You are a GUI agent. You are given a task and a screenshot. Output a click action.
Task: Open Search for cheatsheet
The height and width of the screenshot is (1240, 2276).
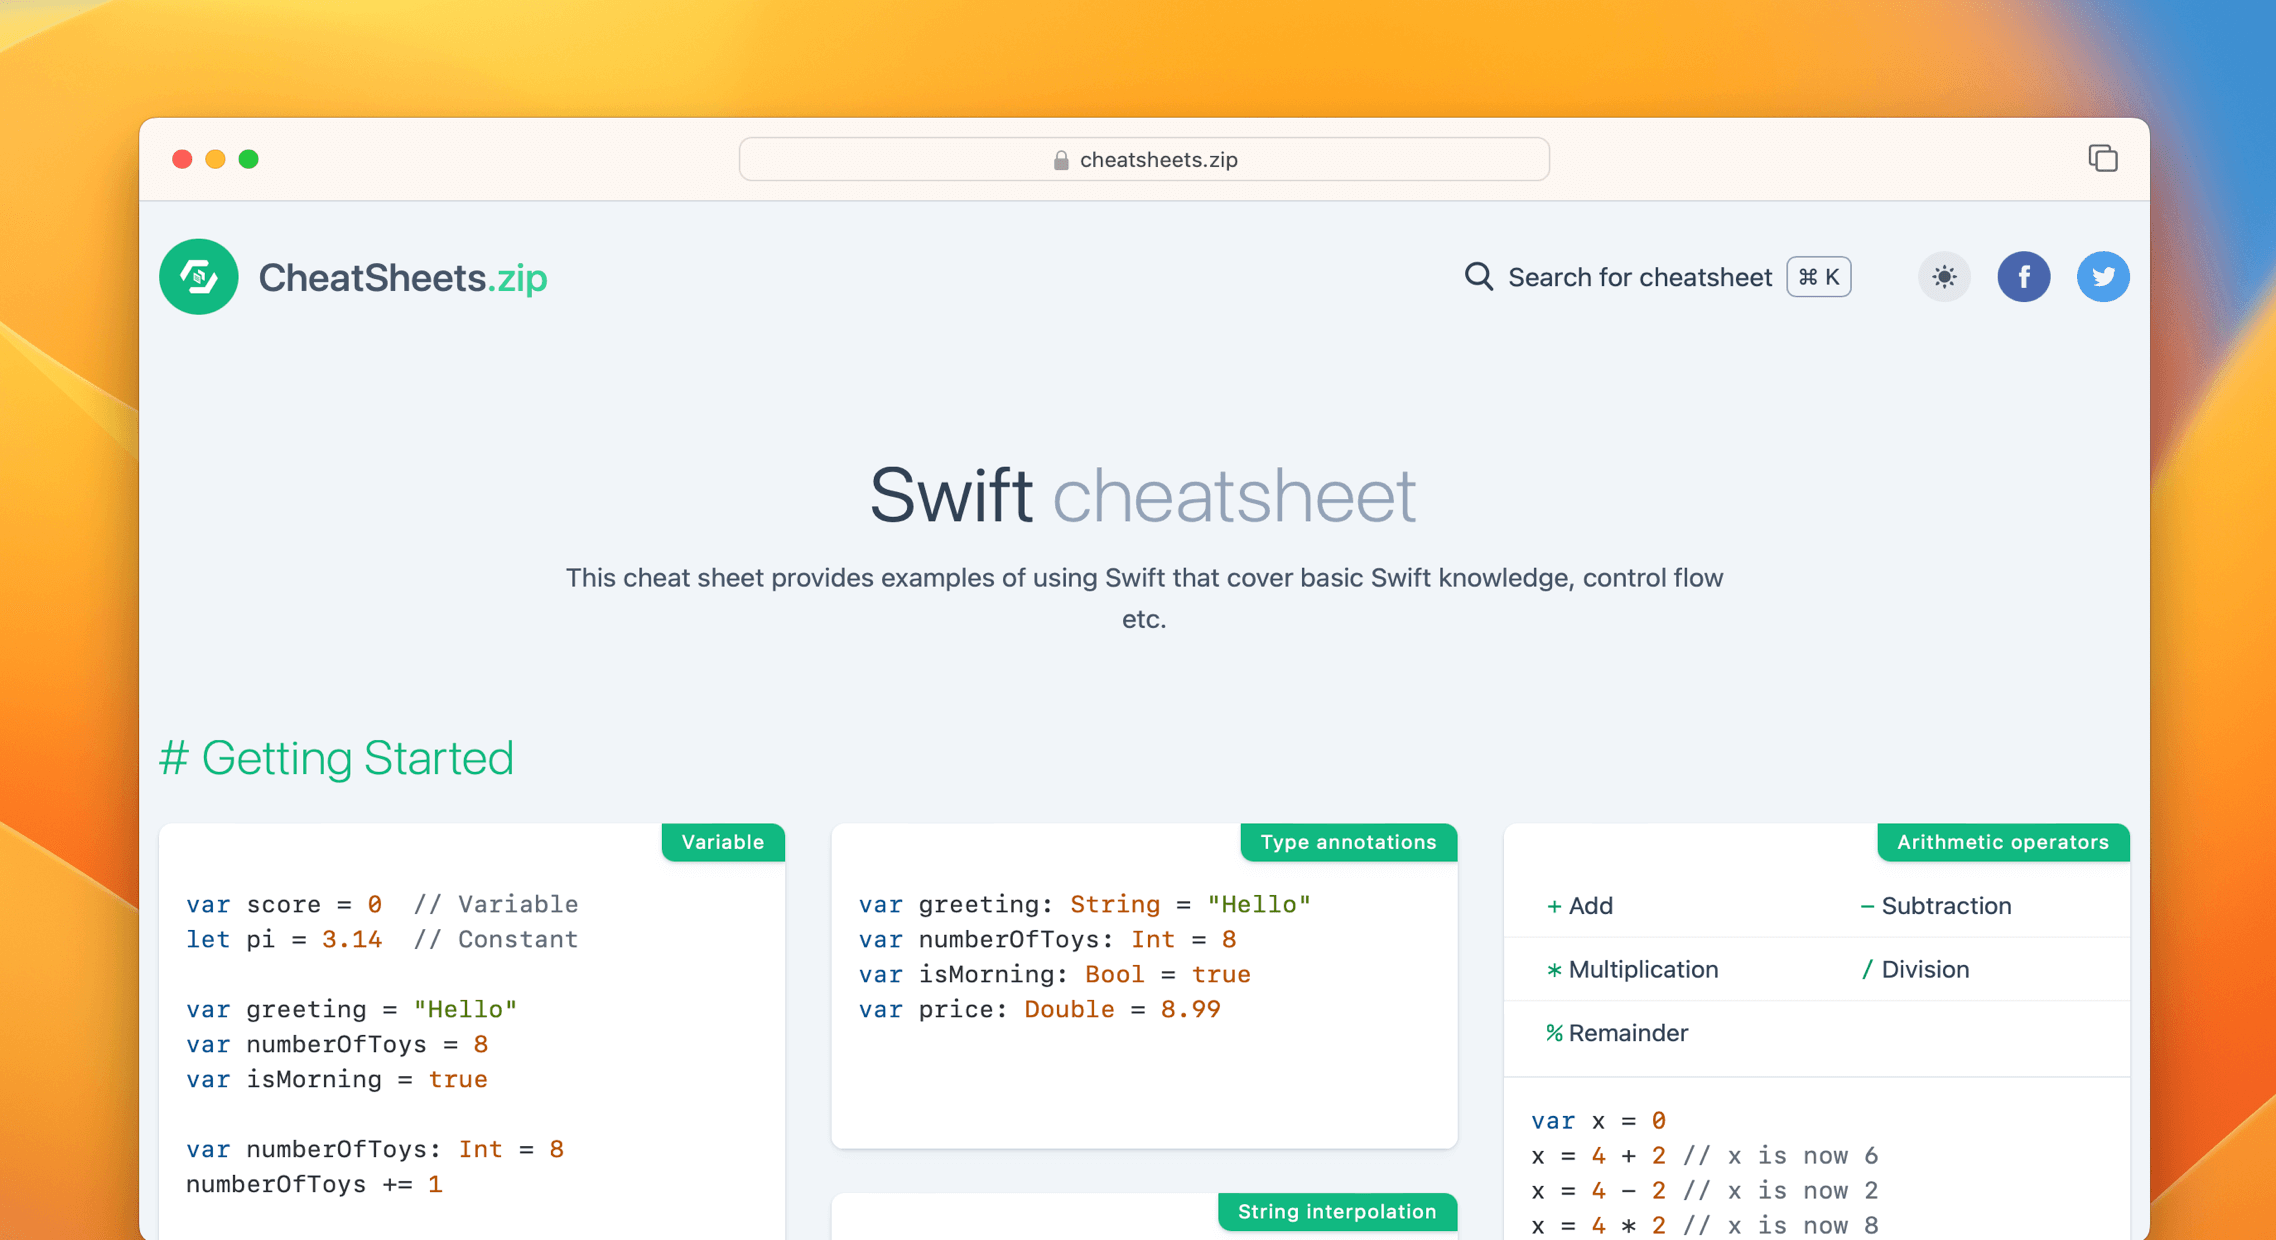pos(1639,277)
